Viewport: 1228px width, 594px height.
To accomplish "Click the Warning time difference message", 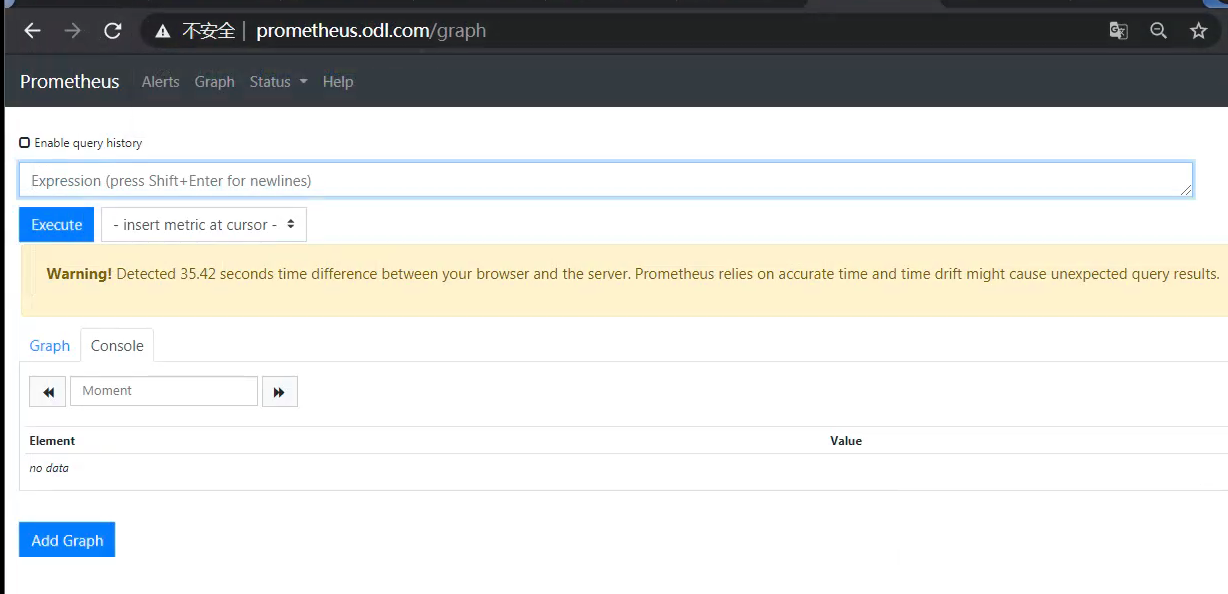I will (633, 274).
